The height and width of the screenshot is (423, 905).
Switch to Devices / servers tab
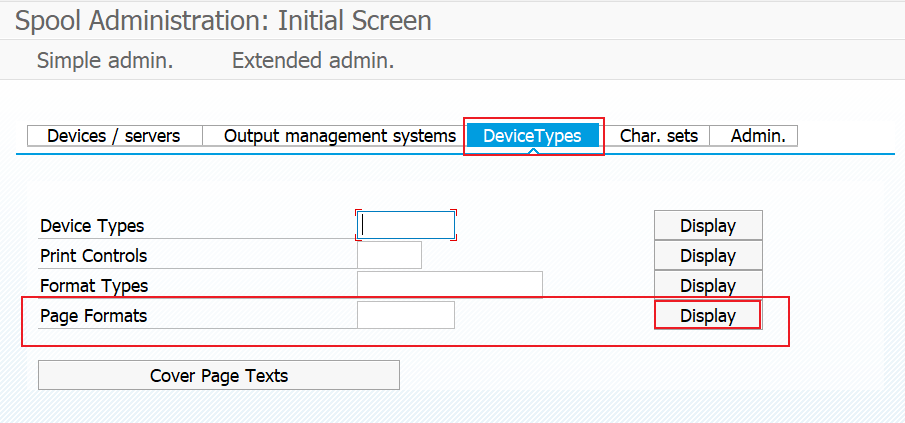click(114, 136)
